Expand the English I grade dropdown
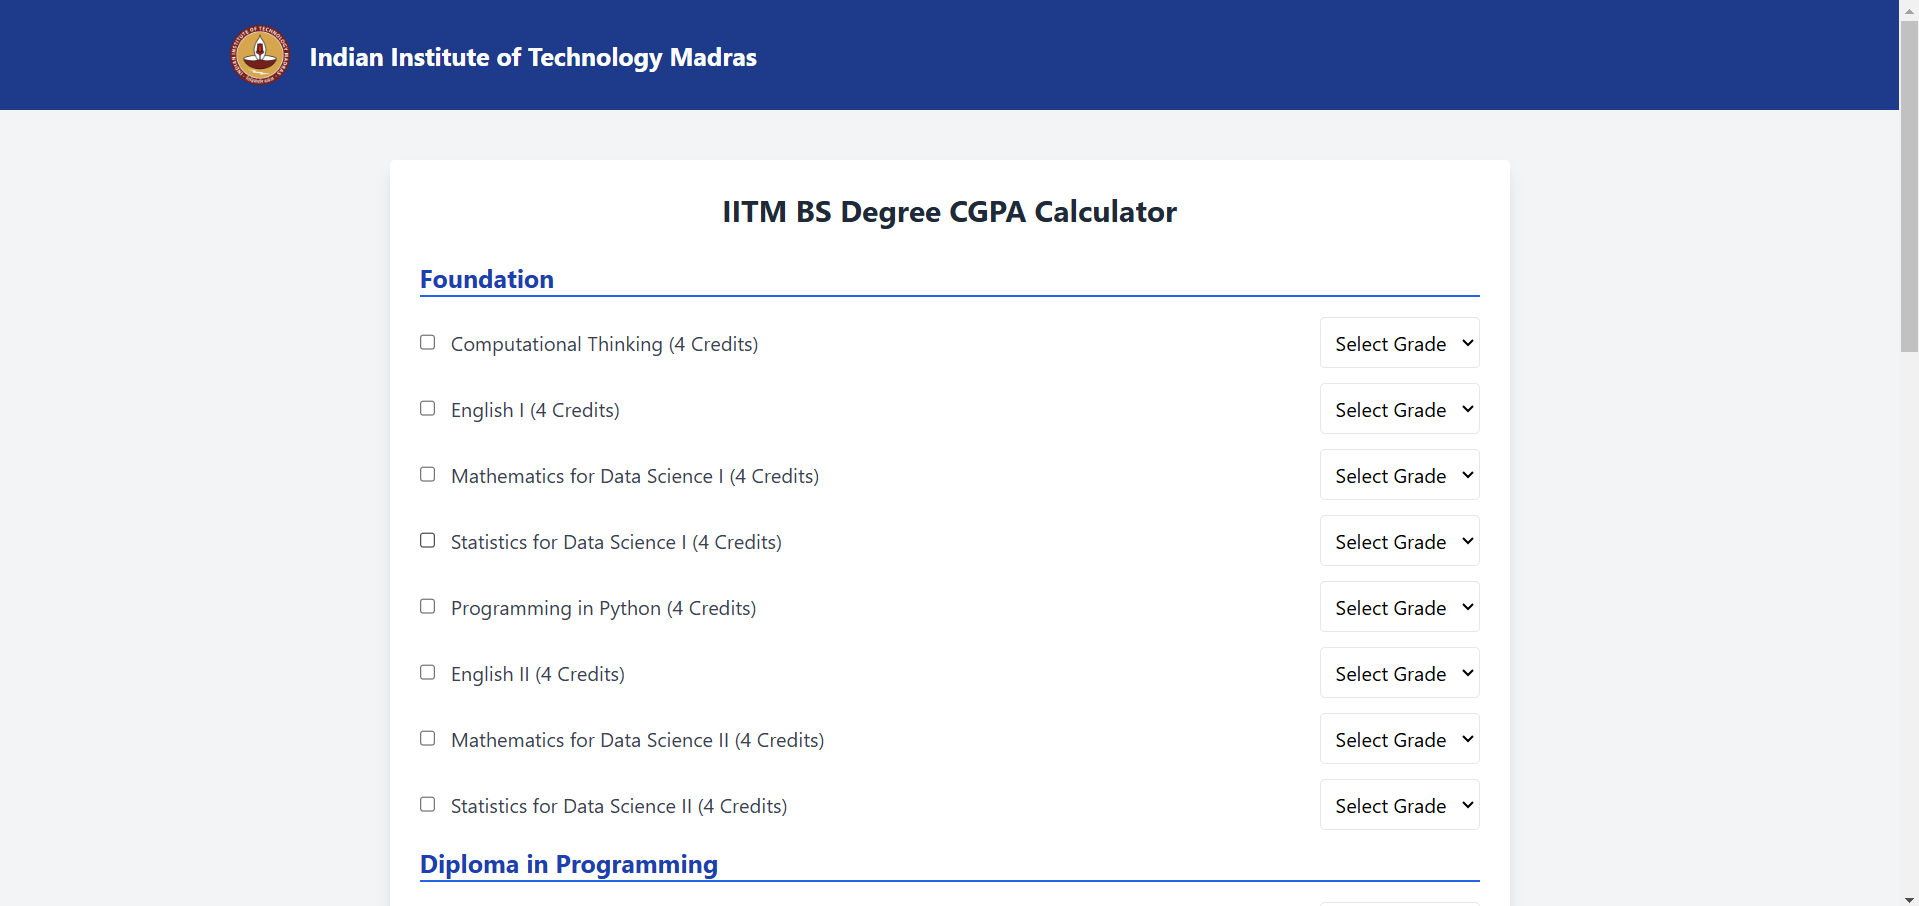1919x906 pixels. 1399,409
